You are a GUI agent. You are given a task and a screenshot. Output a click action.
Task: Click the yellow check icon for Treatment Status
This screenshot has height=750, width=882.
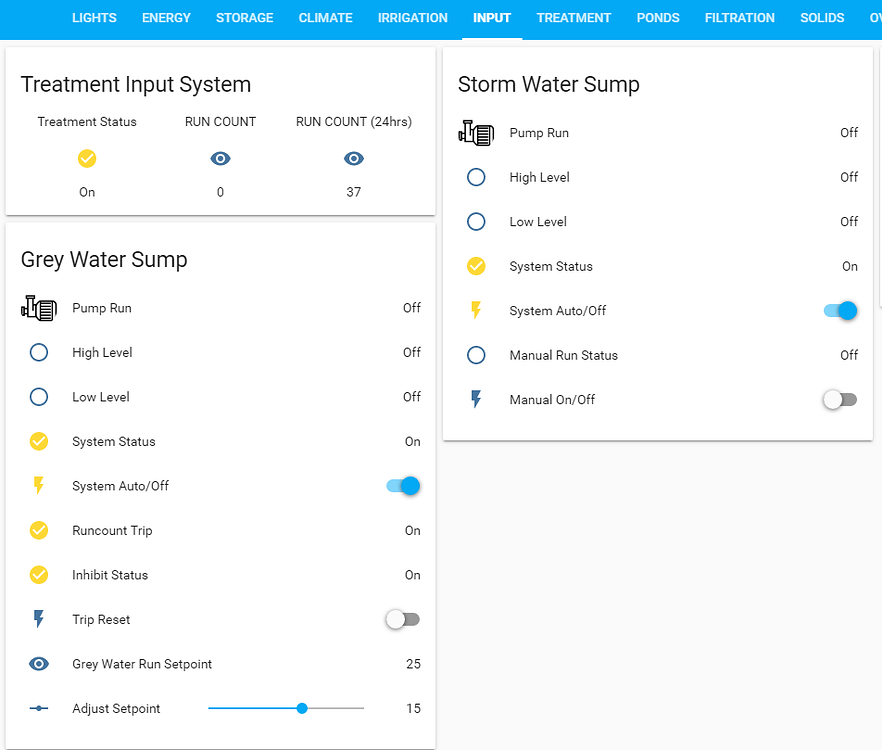[x=87, y=158]
